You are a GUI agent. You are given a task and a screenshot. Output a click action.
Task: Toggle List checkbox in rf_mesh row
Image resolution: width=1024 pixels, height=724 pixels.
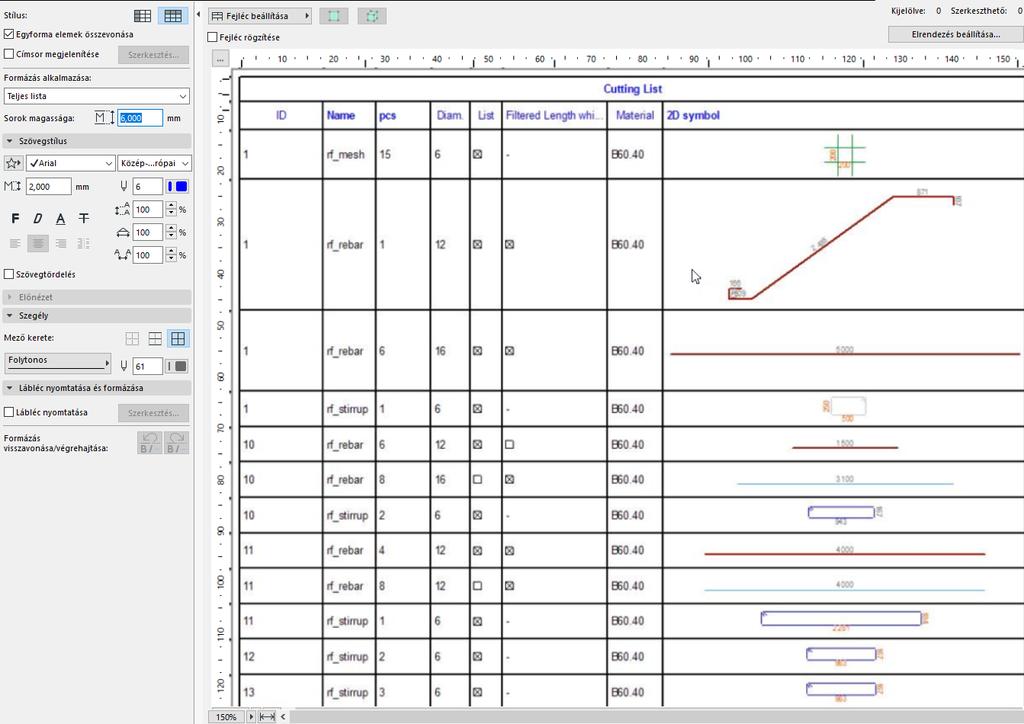click(477, 155)
